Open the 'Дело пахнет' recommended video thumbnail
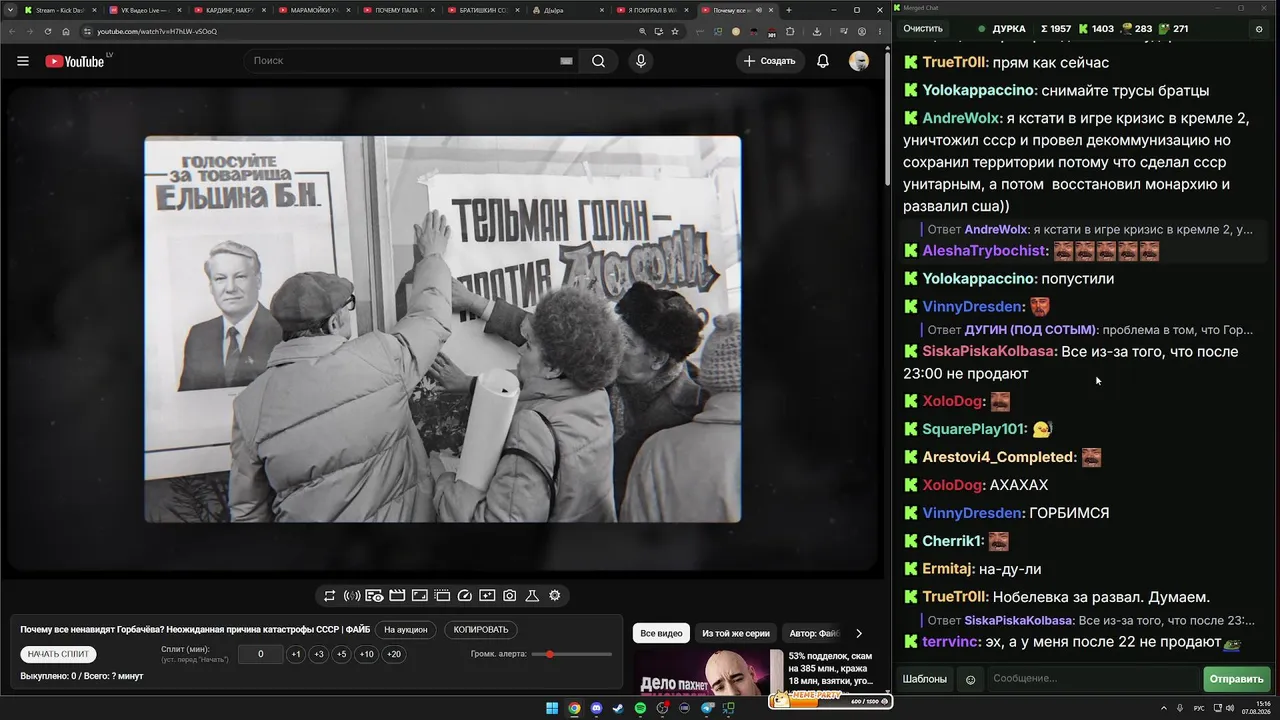The image size is (1280, 720). pos(708,672)
